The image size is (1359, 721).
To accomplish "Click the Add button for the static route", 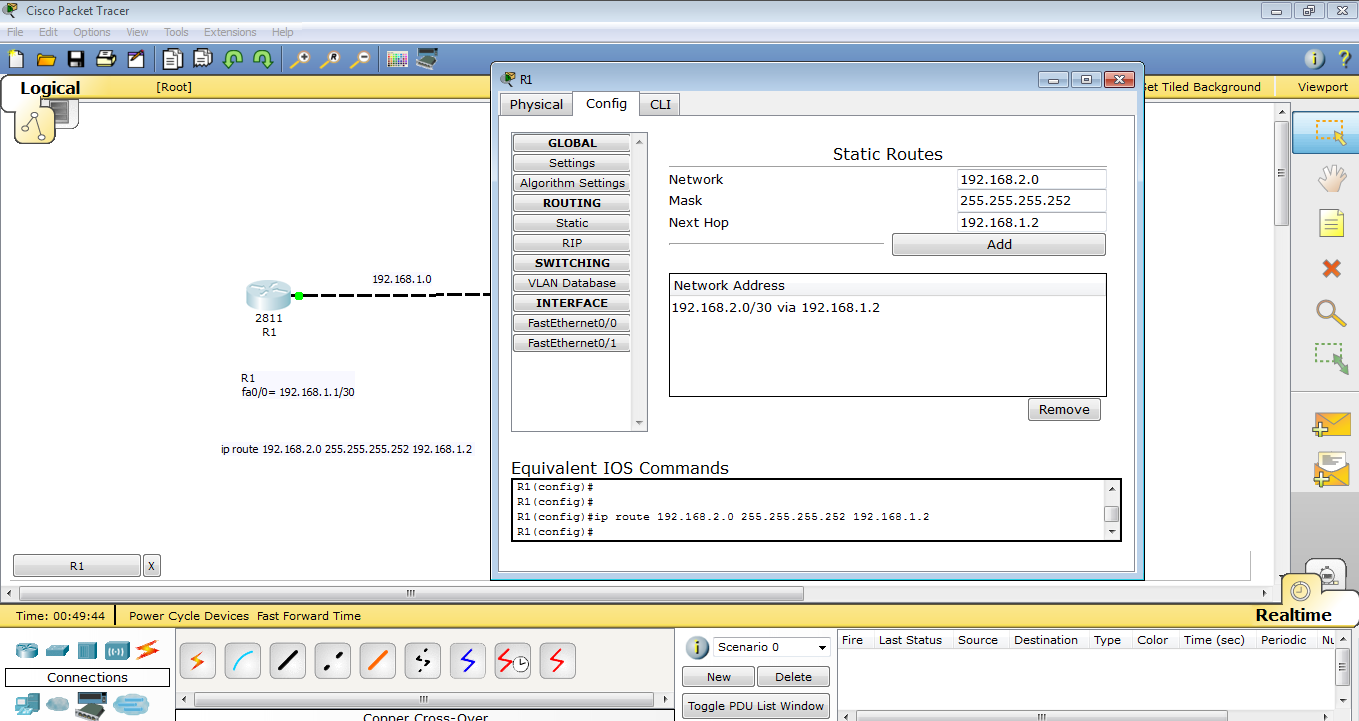I will pyautogui.click(x=998, y=244).
